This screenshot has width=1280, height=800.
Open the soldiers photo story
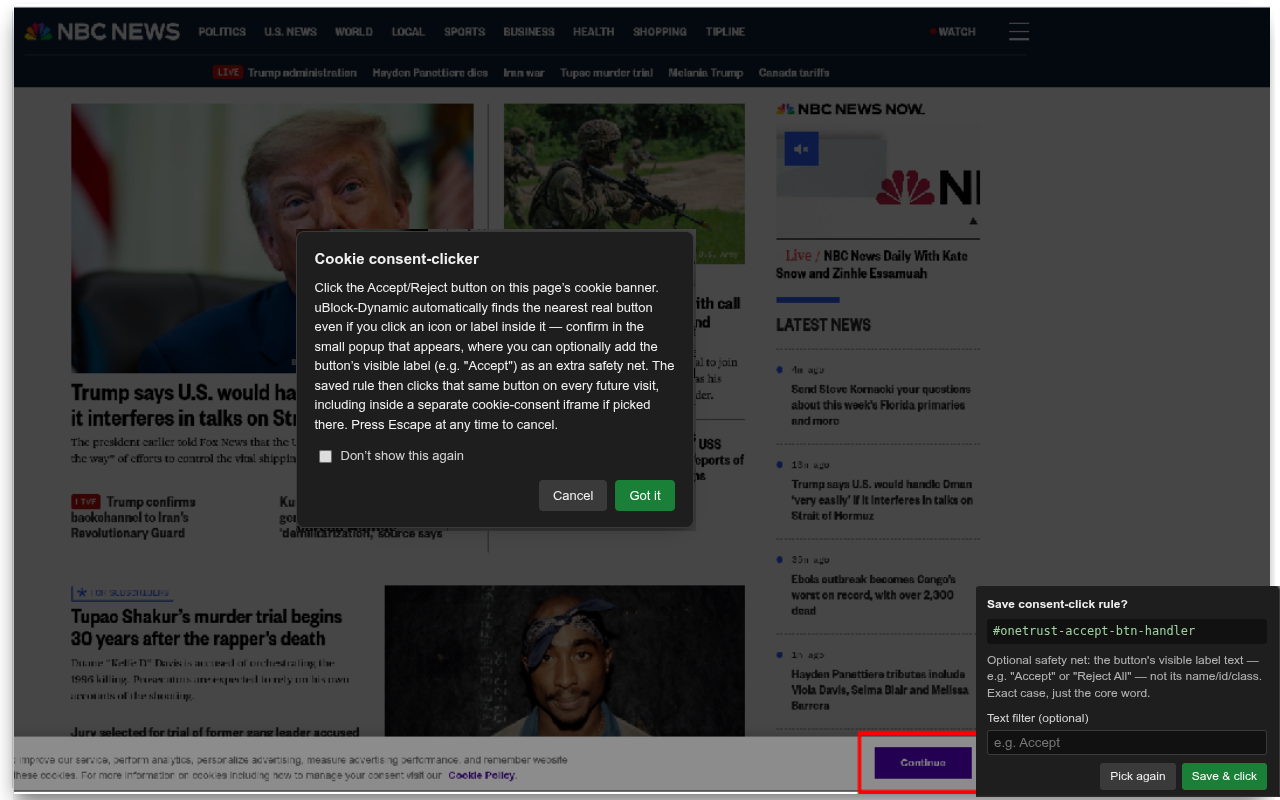[x=624, y=184]
